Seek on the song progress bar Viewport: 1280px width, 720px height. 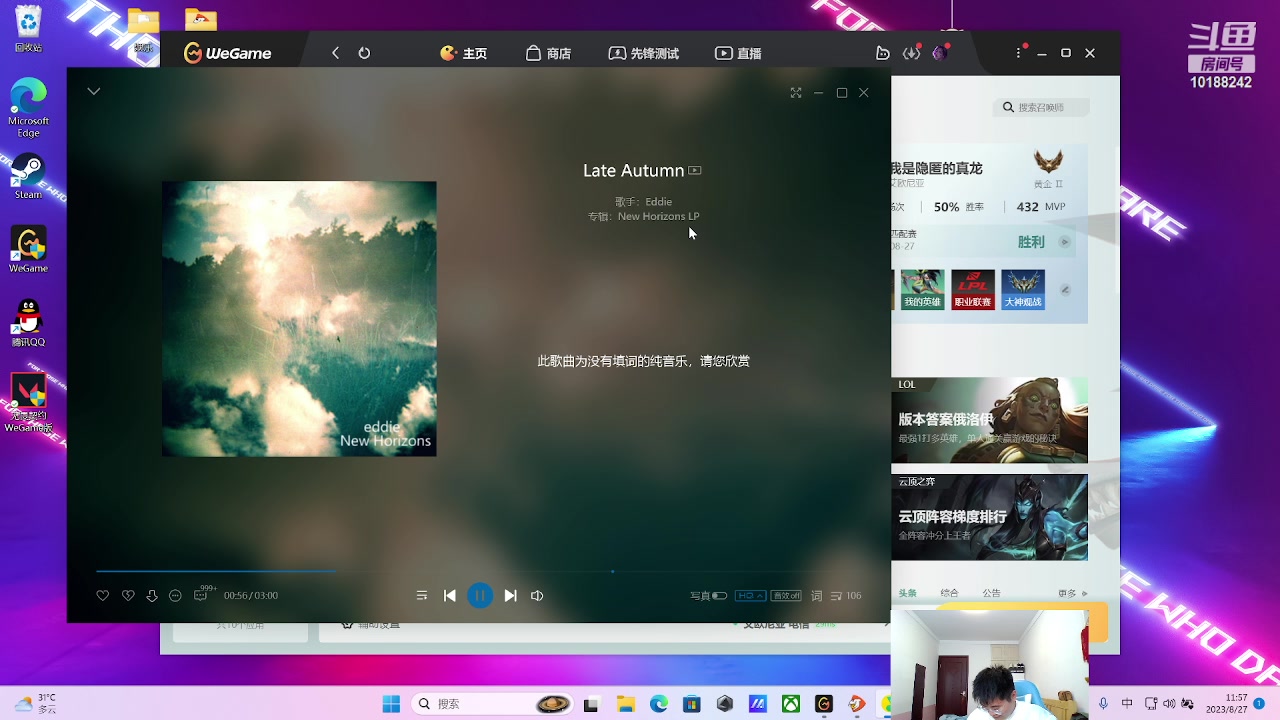point(479,571)
